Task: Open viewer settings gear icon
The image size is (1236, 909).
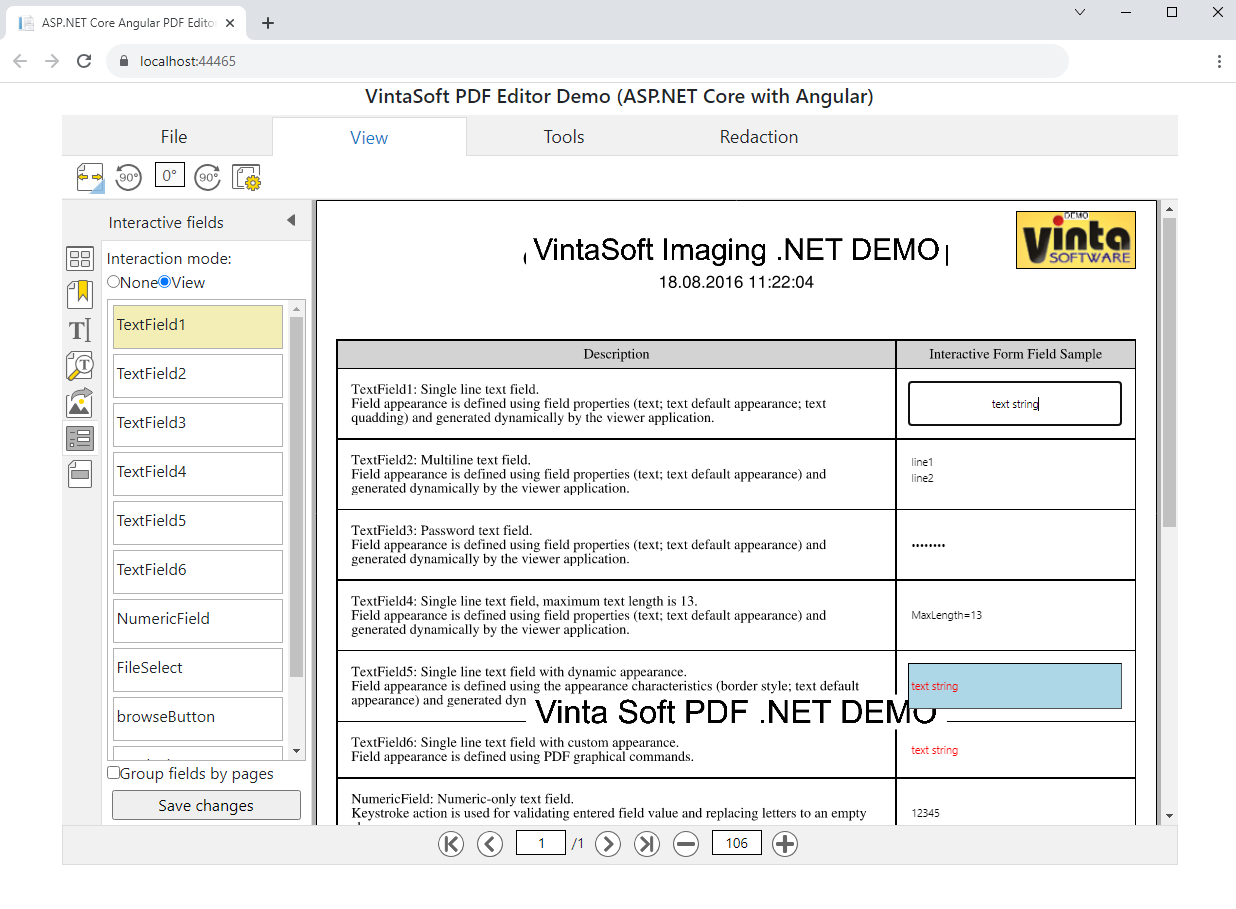Action: click(247, 177)
